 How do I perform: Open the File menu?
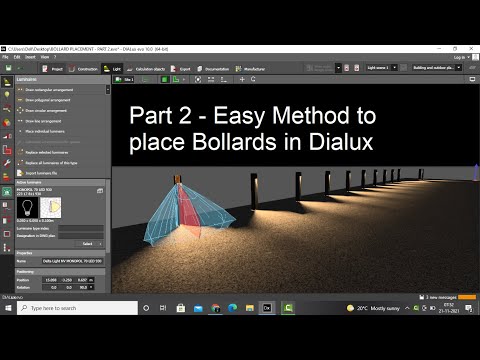(5, 57)
